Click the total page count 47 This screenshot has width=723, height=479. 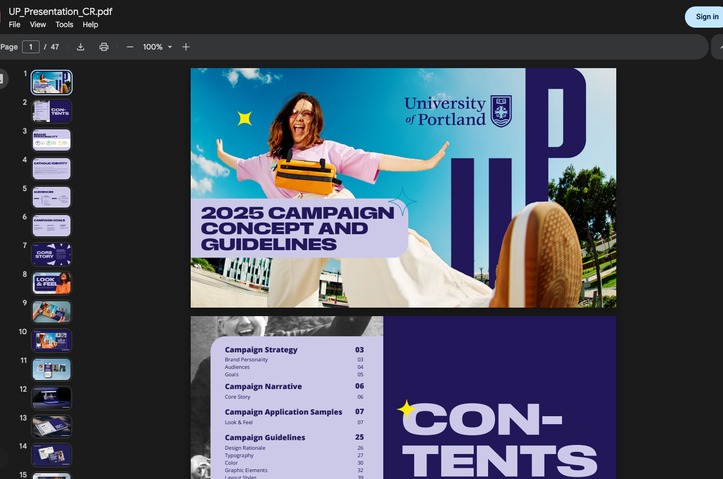(x=55, y=47)
